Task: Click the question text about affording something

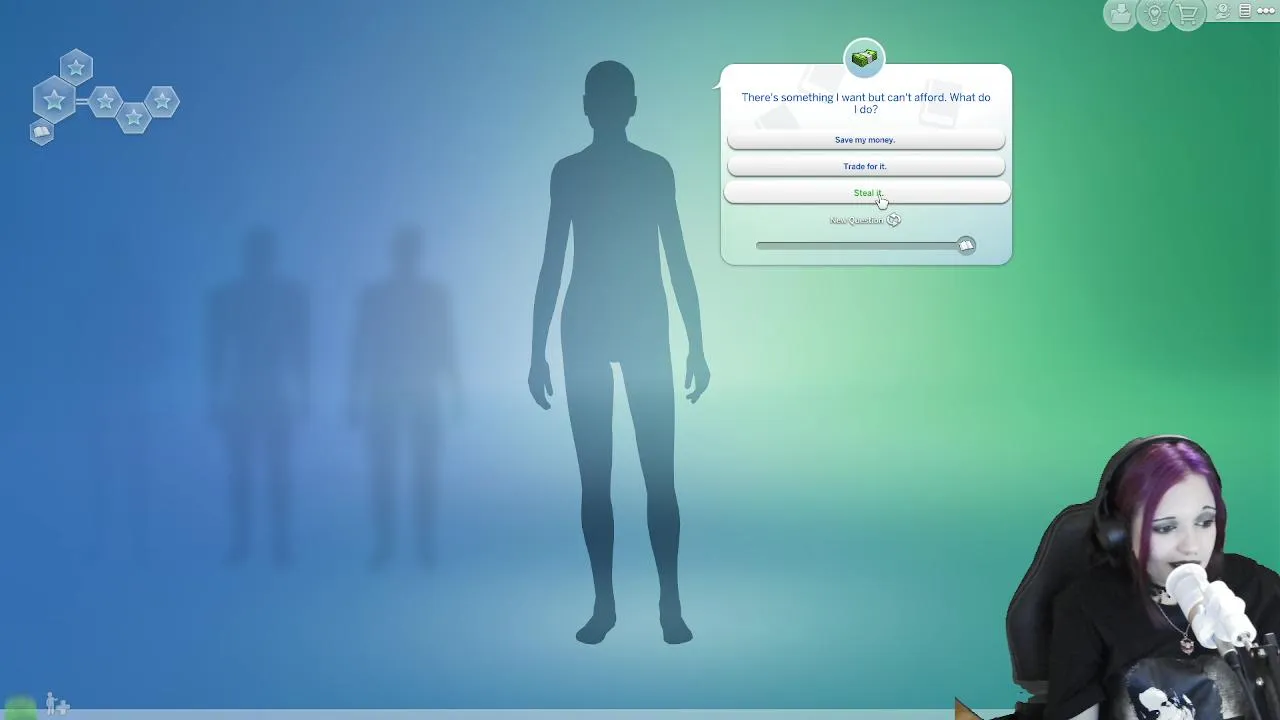Action: (x=866, y=103)
